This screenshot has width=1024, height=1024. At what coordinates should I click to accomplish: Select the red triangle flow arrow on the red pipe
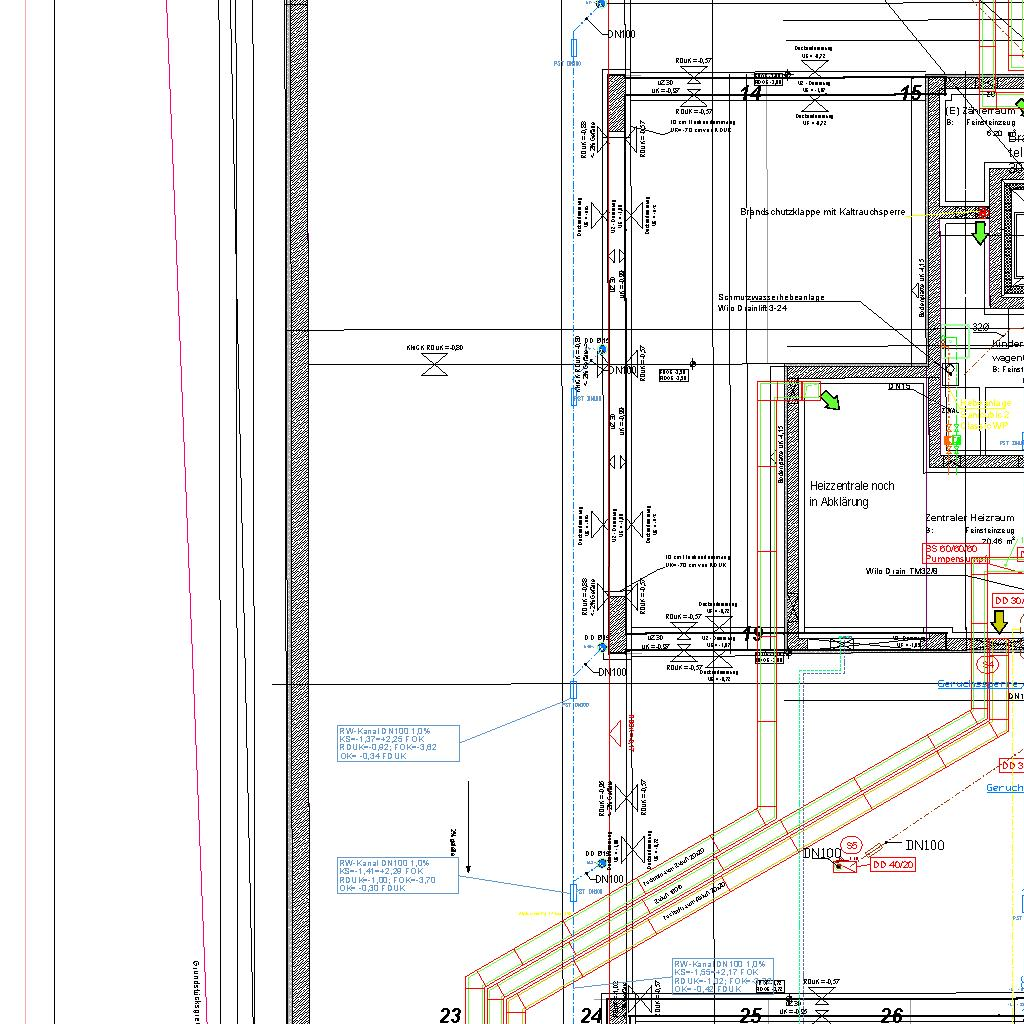point(615,733)
